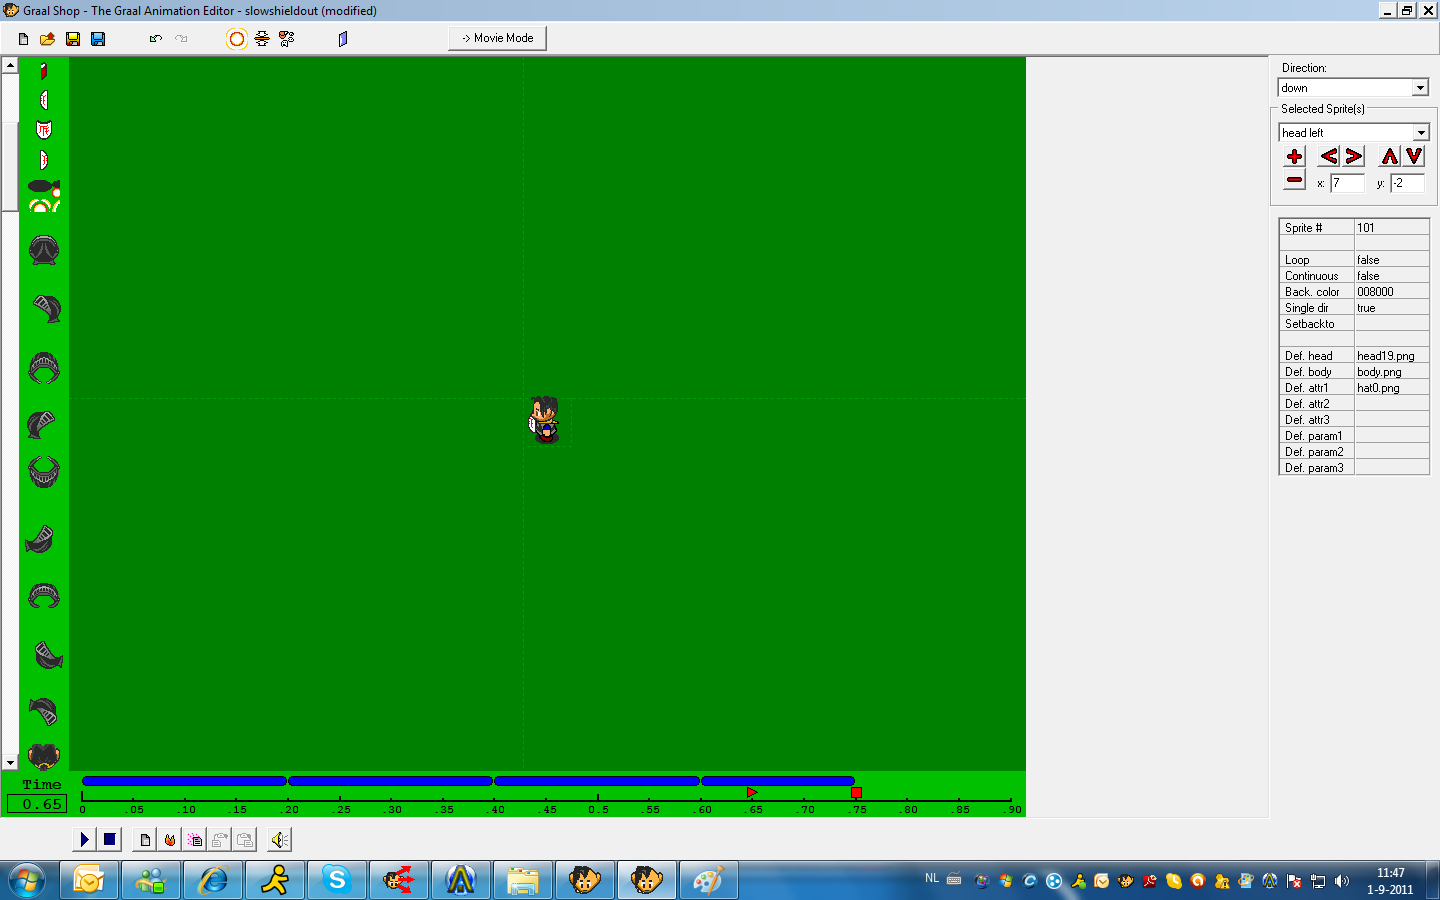
Task: Click the speaker sound icon
Action: pos(280,840)
